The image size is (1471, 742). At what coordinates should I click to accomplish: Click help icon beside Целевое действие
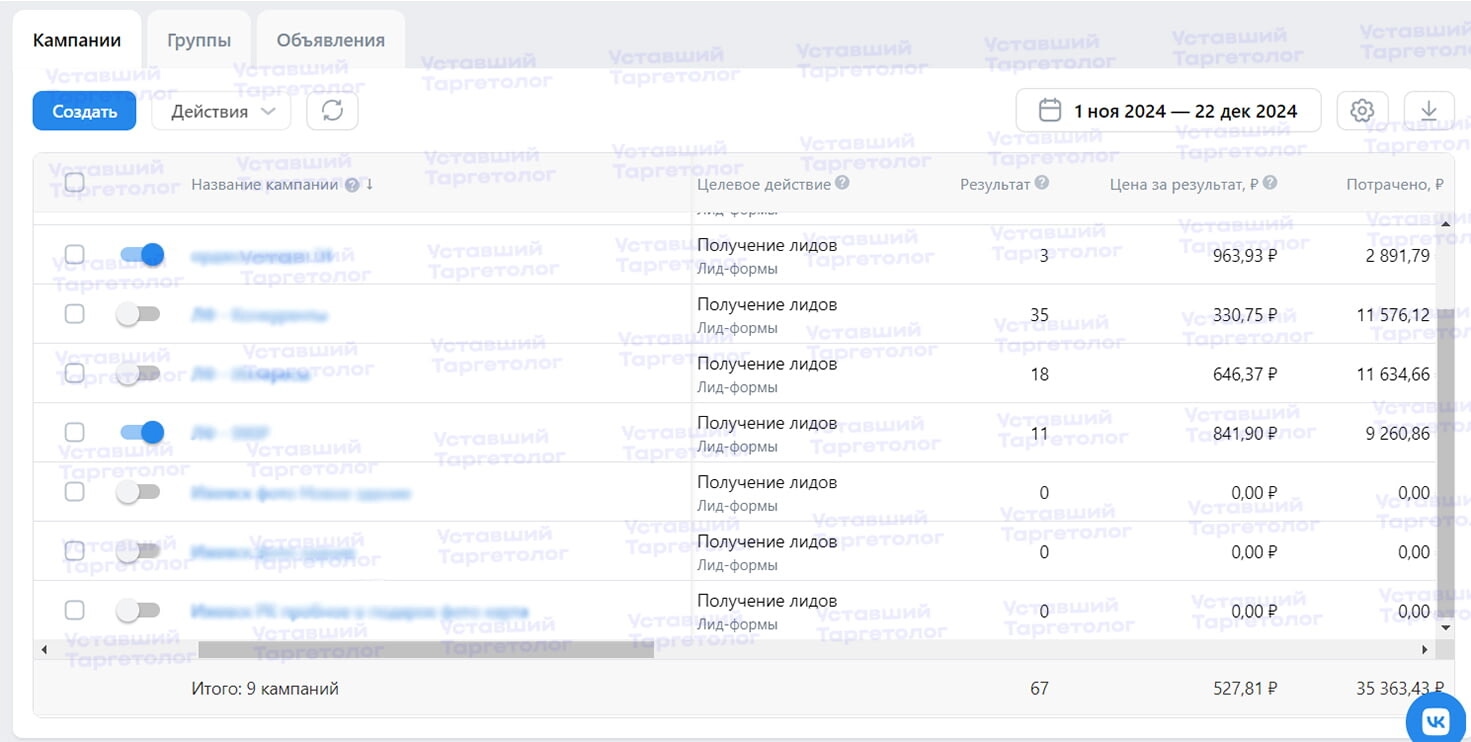tap(842, 184)
